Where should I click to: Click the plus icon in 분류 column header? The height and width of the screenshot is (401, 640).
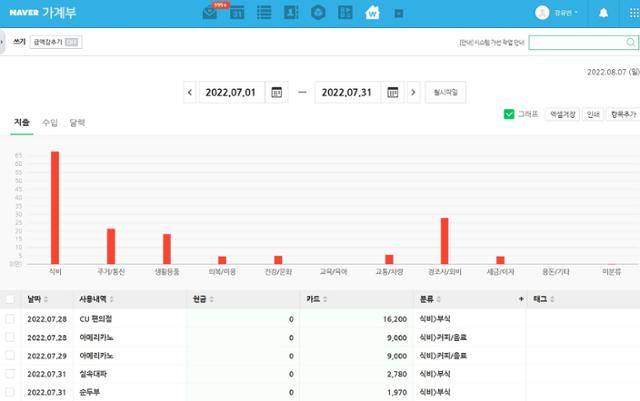coord(521,299)
